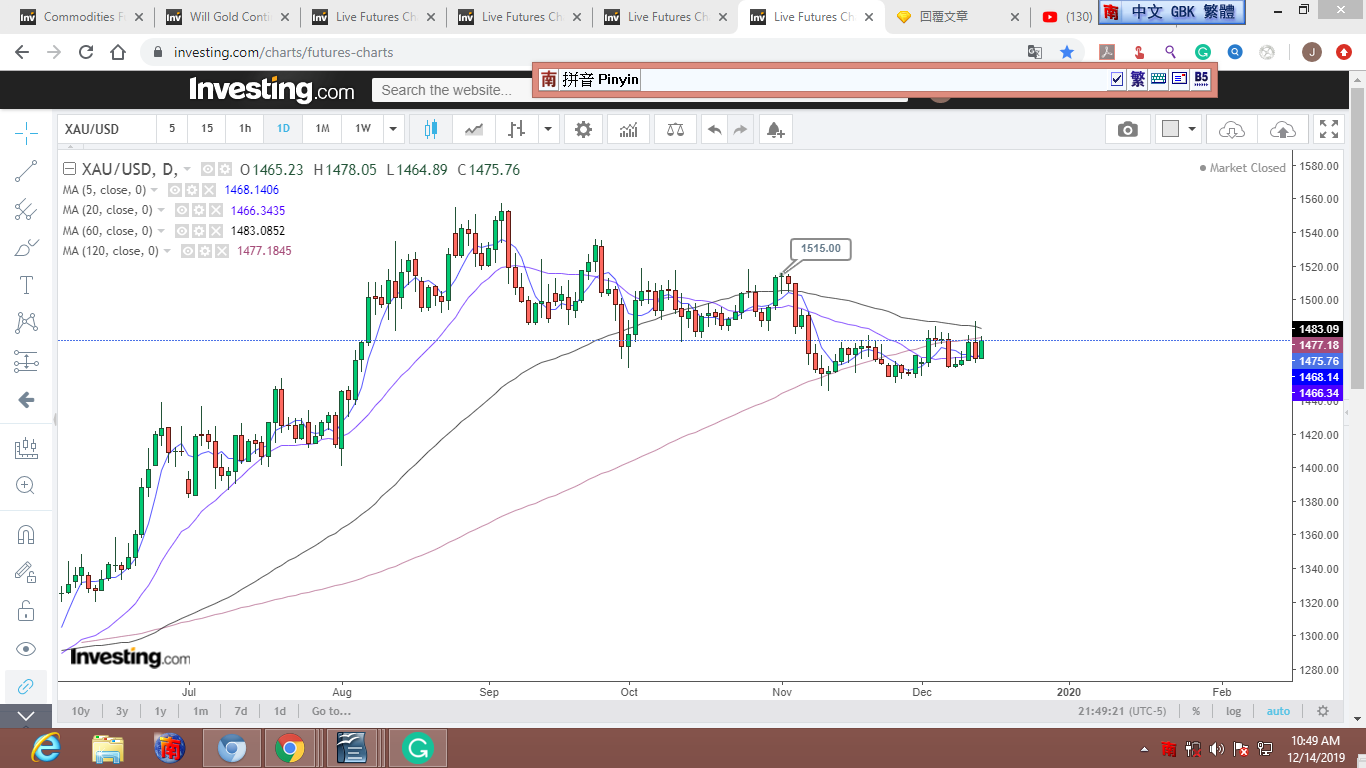Toggle the log scale option
The width and height of the screenshot is (1366, 768).
(1233, 711)
